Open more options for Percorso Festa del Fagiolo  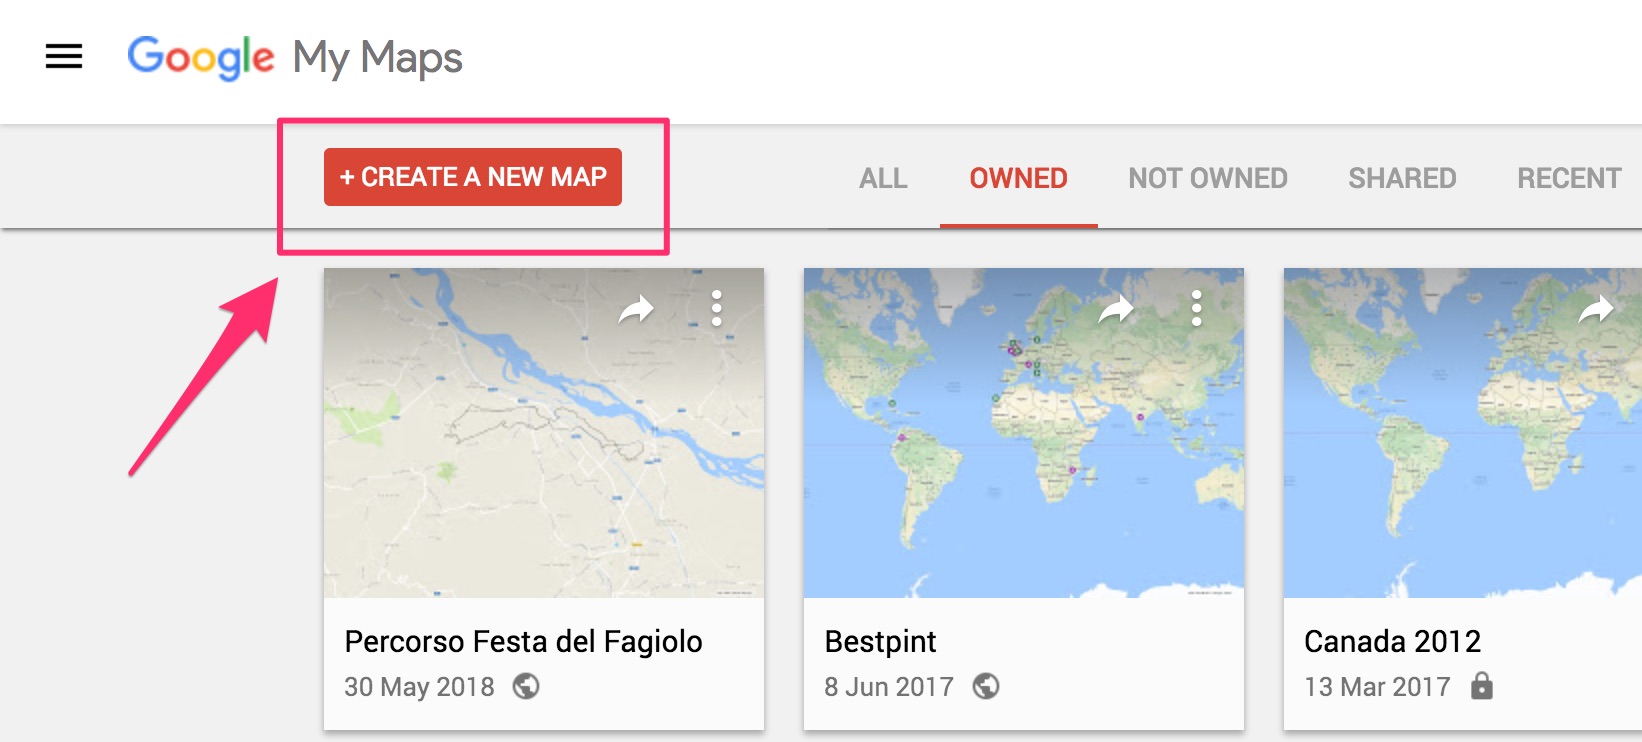[716, 309]
